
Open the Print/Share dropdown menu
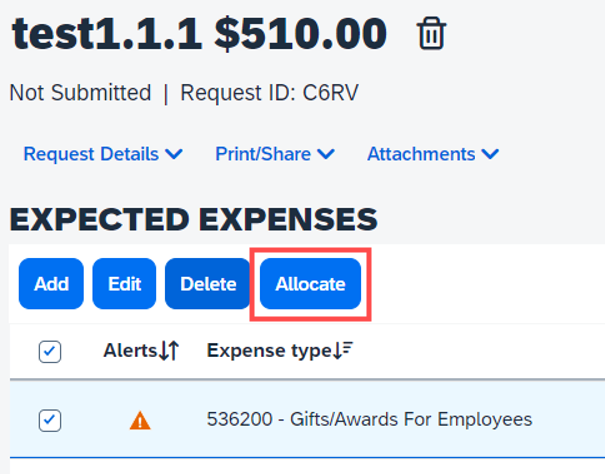[275, 154]
